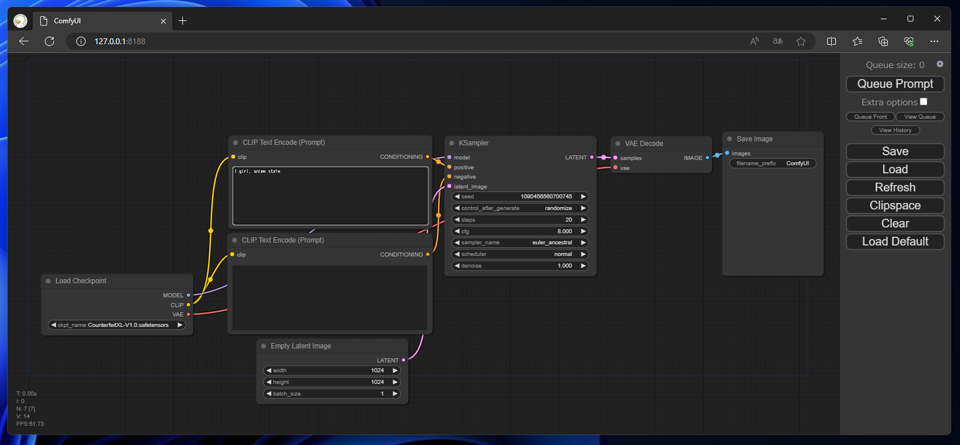This screenshot has width=960, height=445.
Task: Click the filename_prefix ComfyUI field
Action: coord(773,163)
